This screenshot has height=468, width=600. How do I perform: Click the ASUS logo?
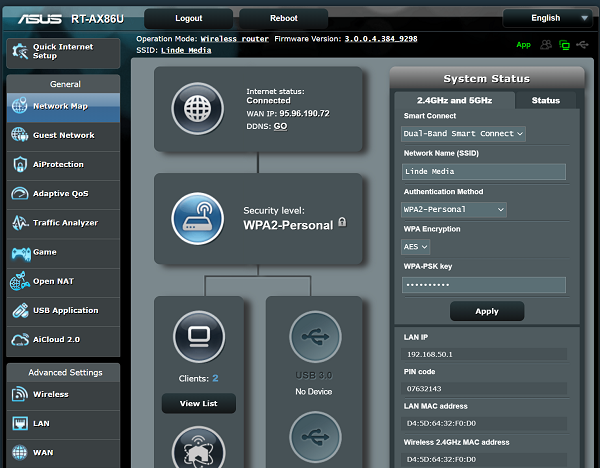click(40, 19)
